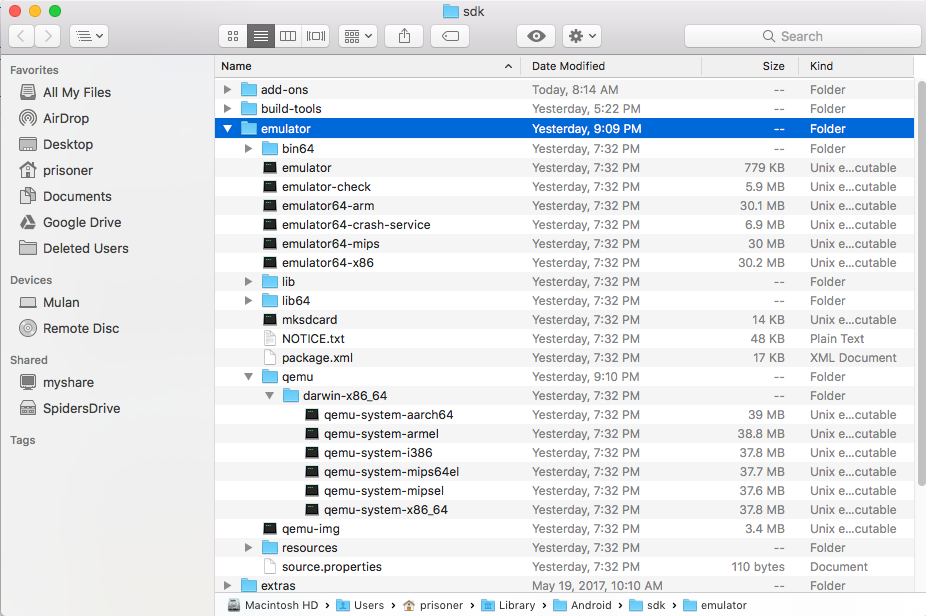Switch to icon view
926x616 pixels.
click(233, 36)
